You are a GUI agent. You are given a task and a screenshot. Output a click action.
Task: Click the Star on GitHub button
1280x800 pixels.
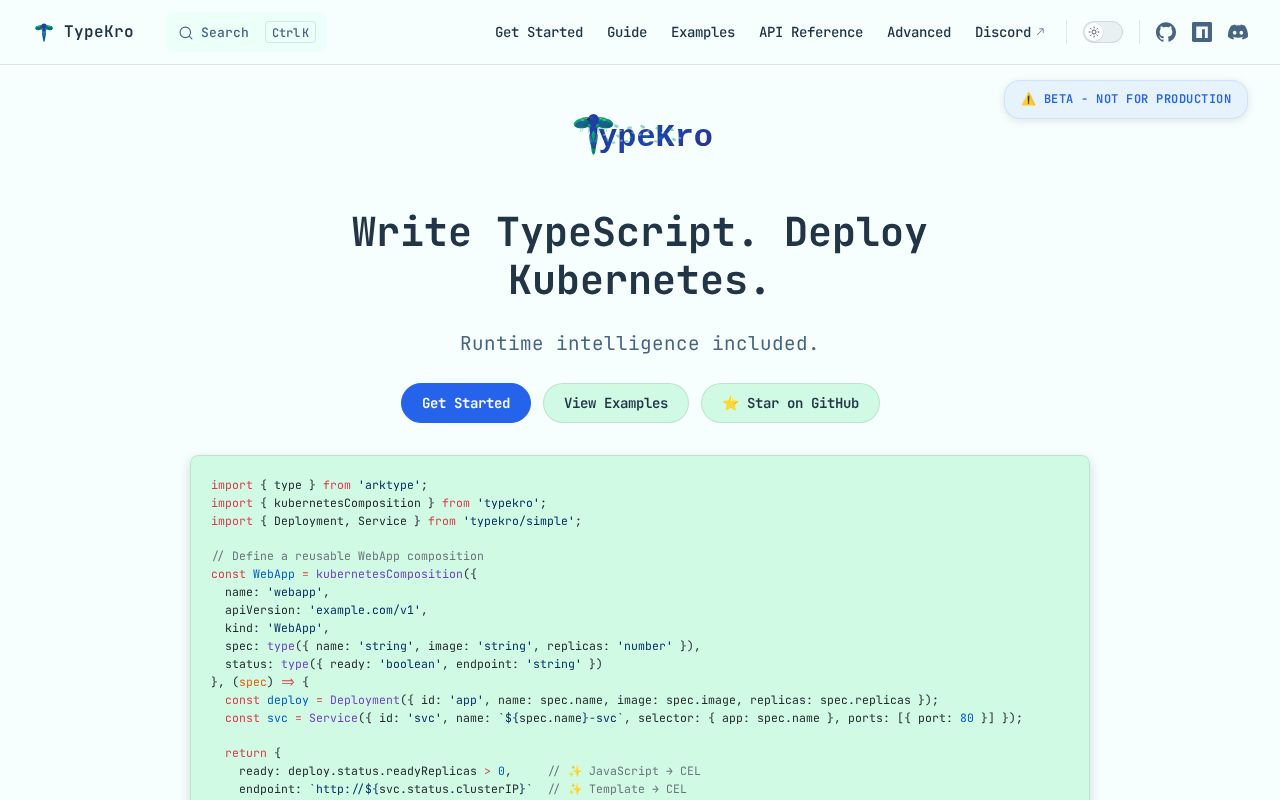790,403
